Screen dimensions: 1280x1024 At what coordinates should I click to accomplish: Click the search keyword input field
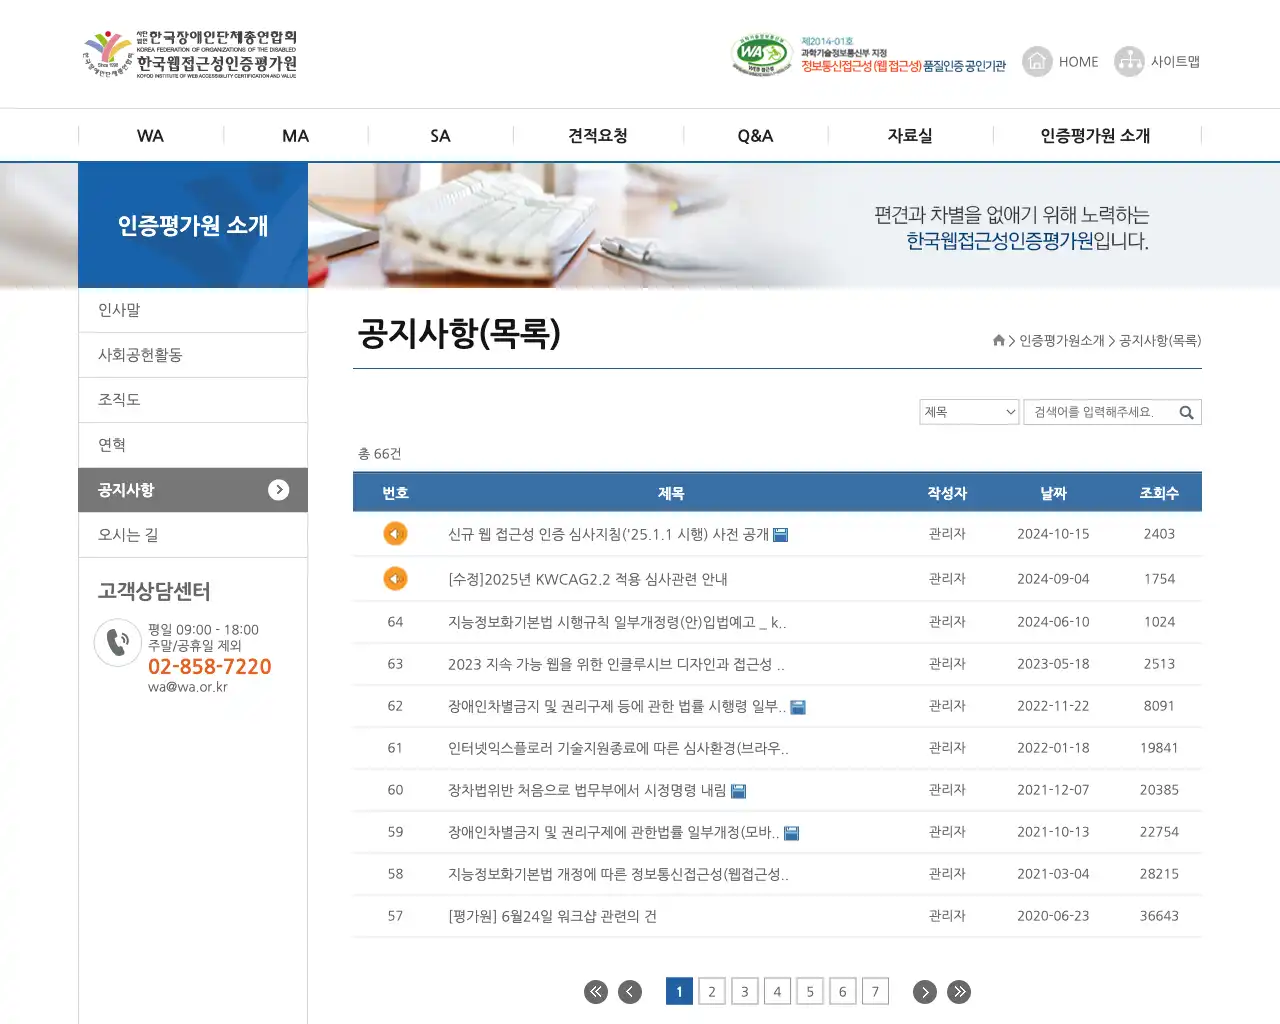1100,412
